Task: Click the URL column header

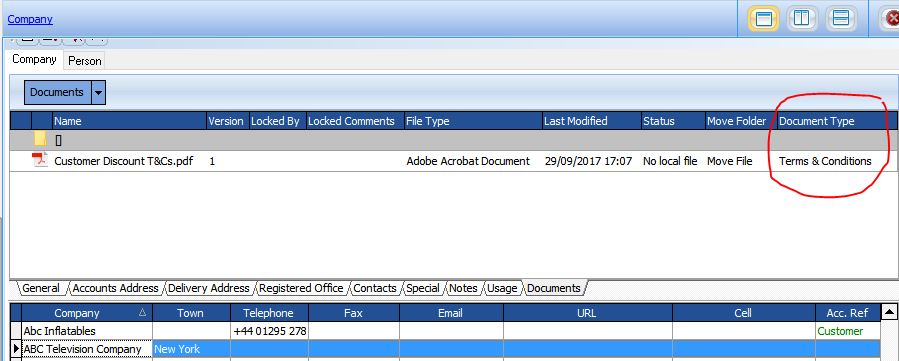Action: pyautogui.click(x=587, y=313)
